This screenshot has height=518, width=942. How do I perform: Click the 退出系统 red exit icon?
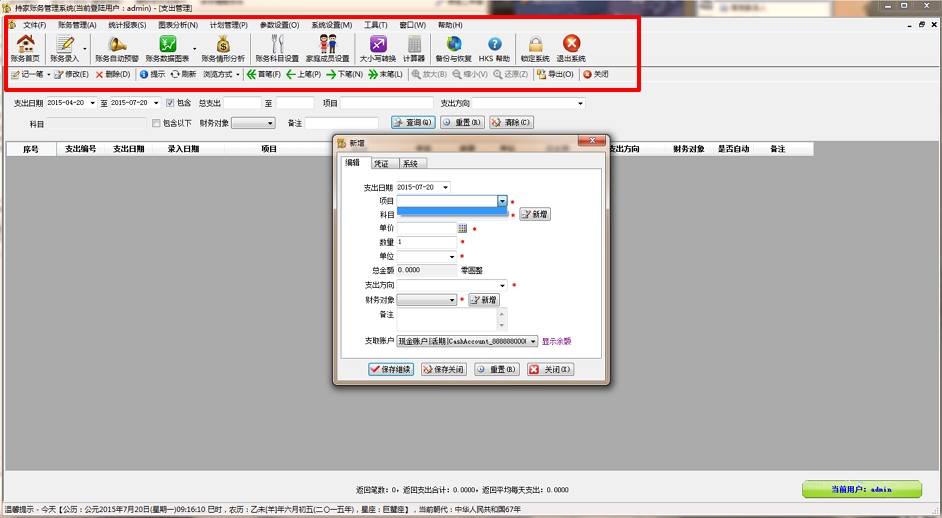coord(571,49)
